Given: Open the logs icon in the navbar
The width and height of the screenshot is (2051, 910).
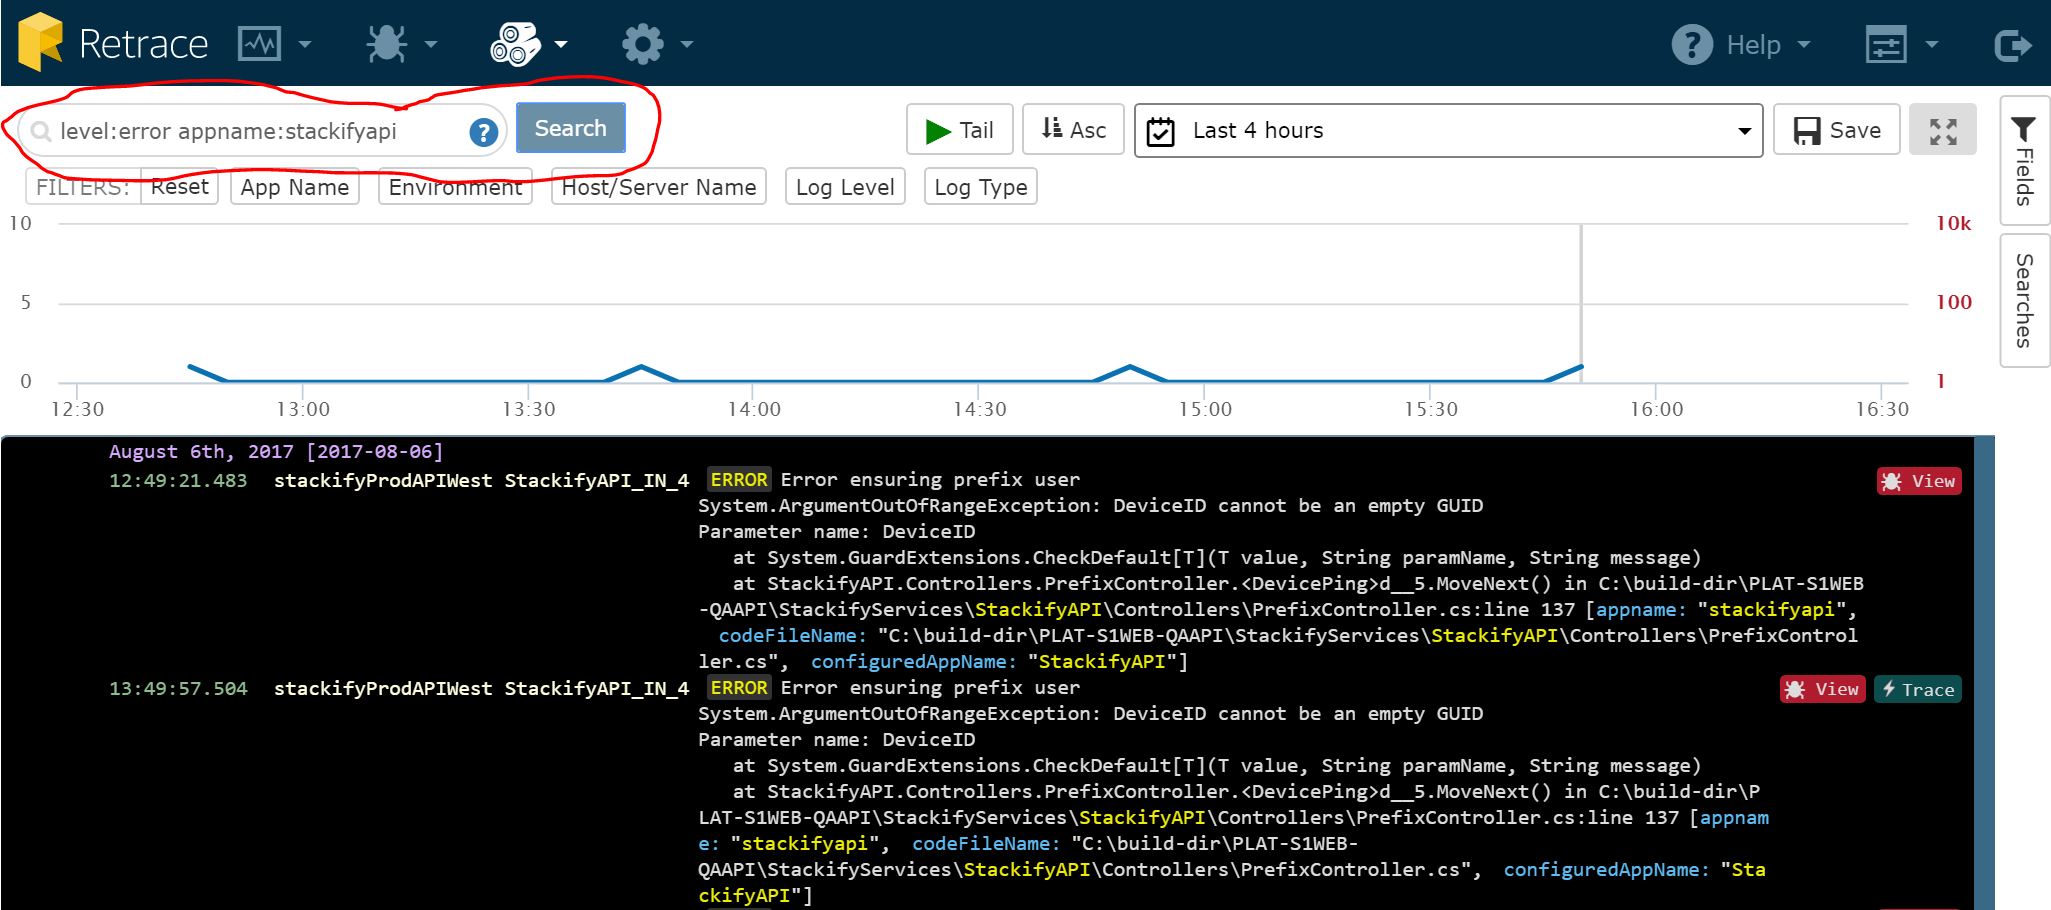Looking at the screenshot, I should coord(516,42).
